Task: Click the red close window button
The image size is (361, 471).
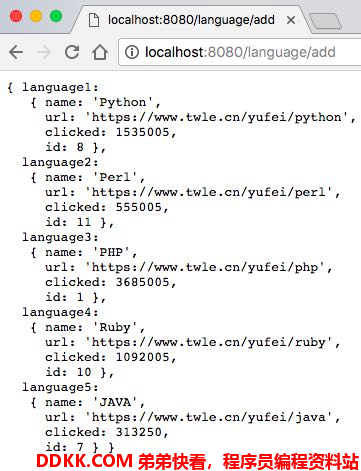Action: [x=16, y=16]
